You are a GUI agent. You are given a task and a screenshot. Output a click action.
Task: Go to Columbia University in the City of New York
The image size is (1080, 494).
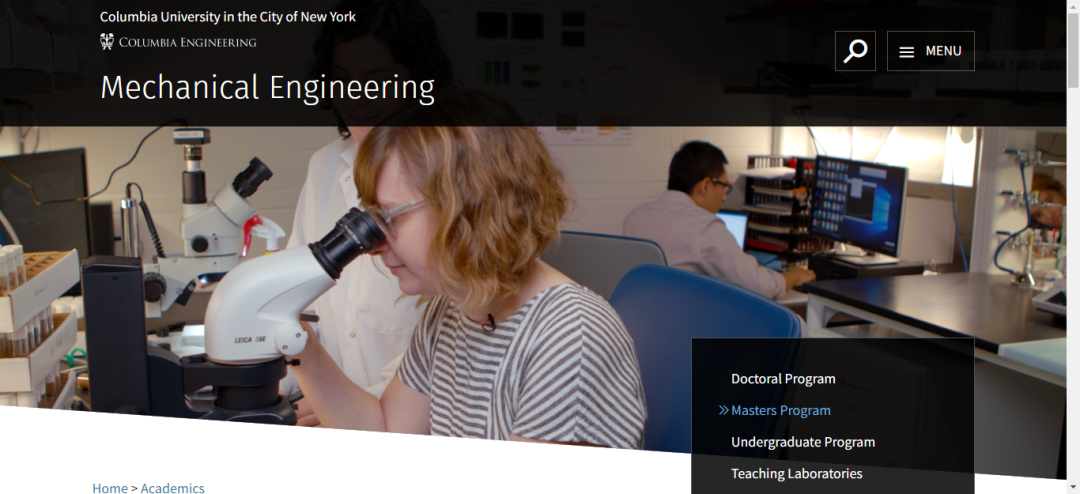[228, 17]
